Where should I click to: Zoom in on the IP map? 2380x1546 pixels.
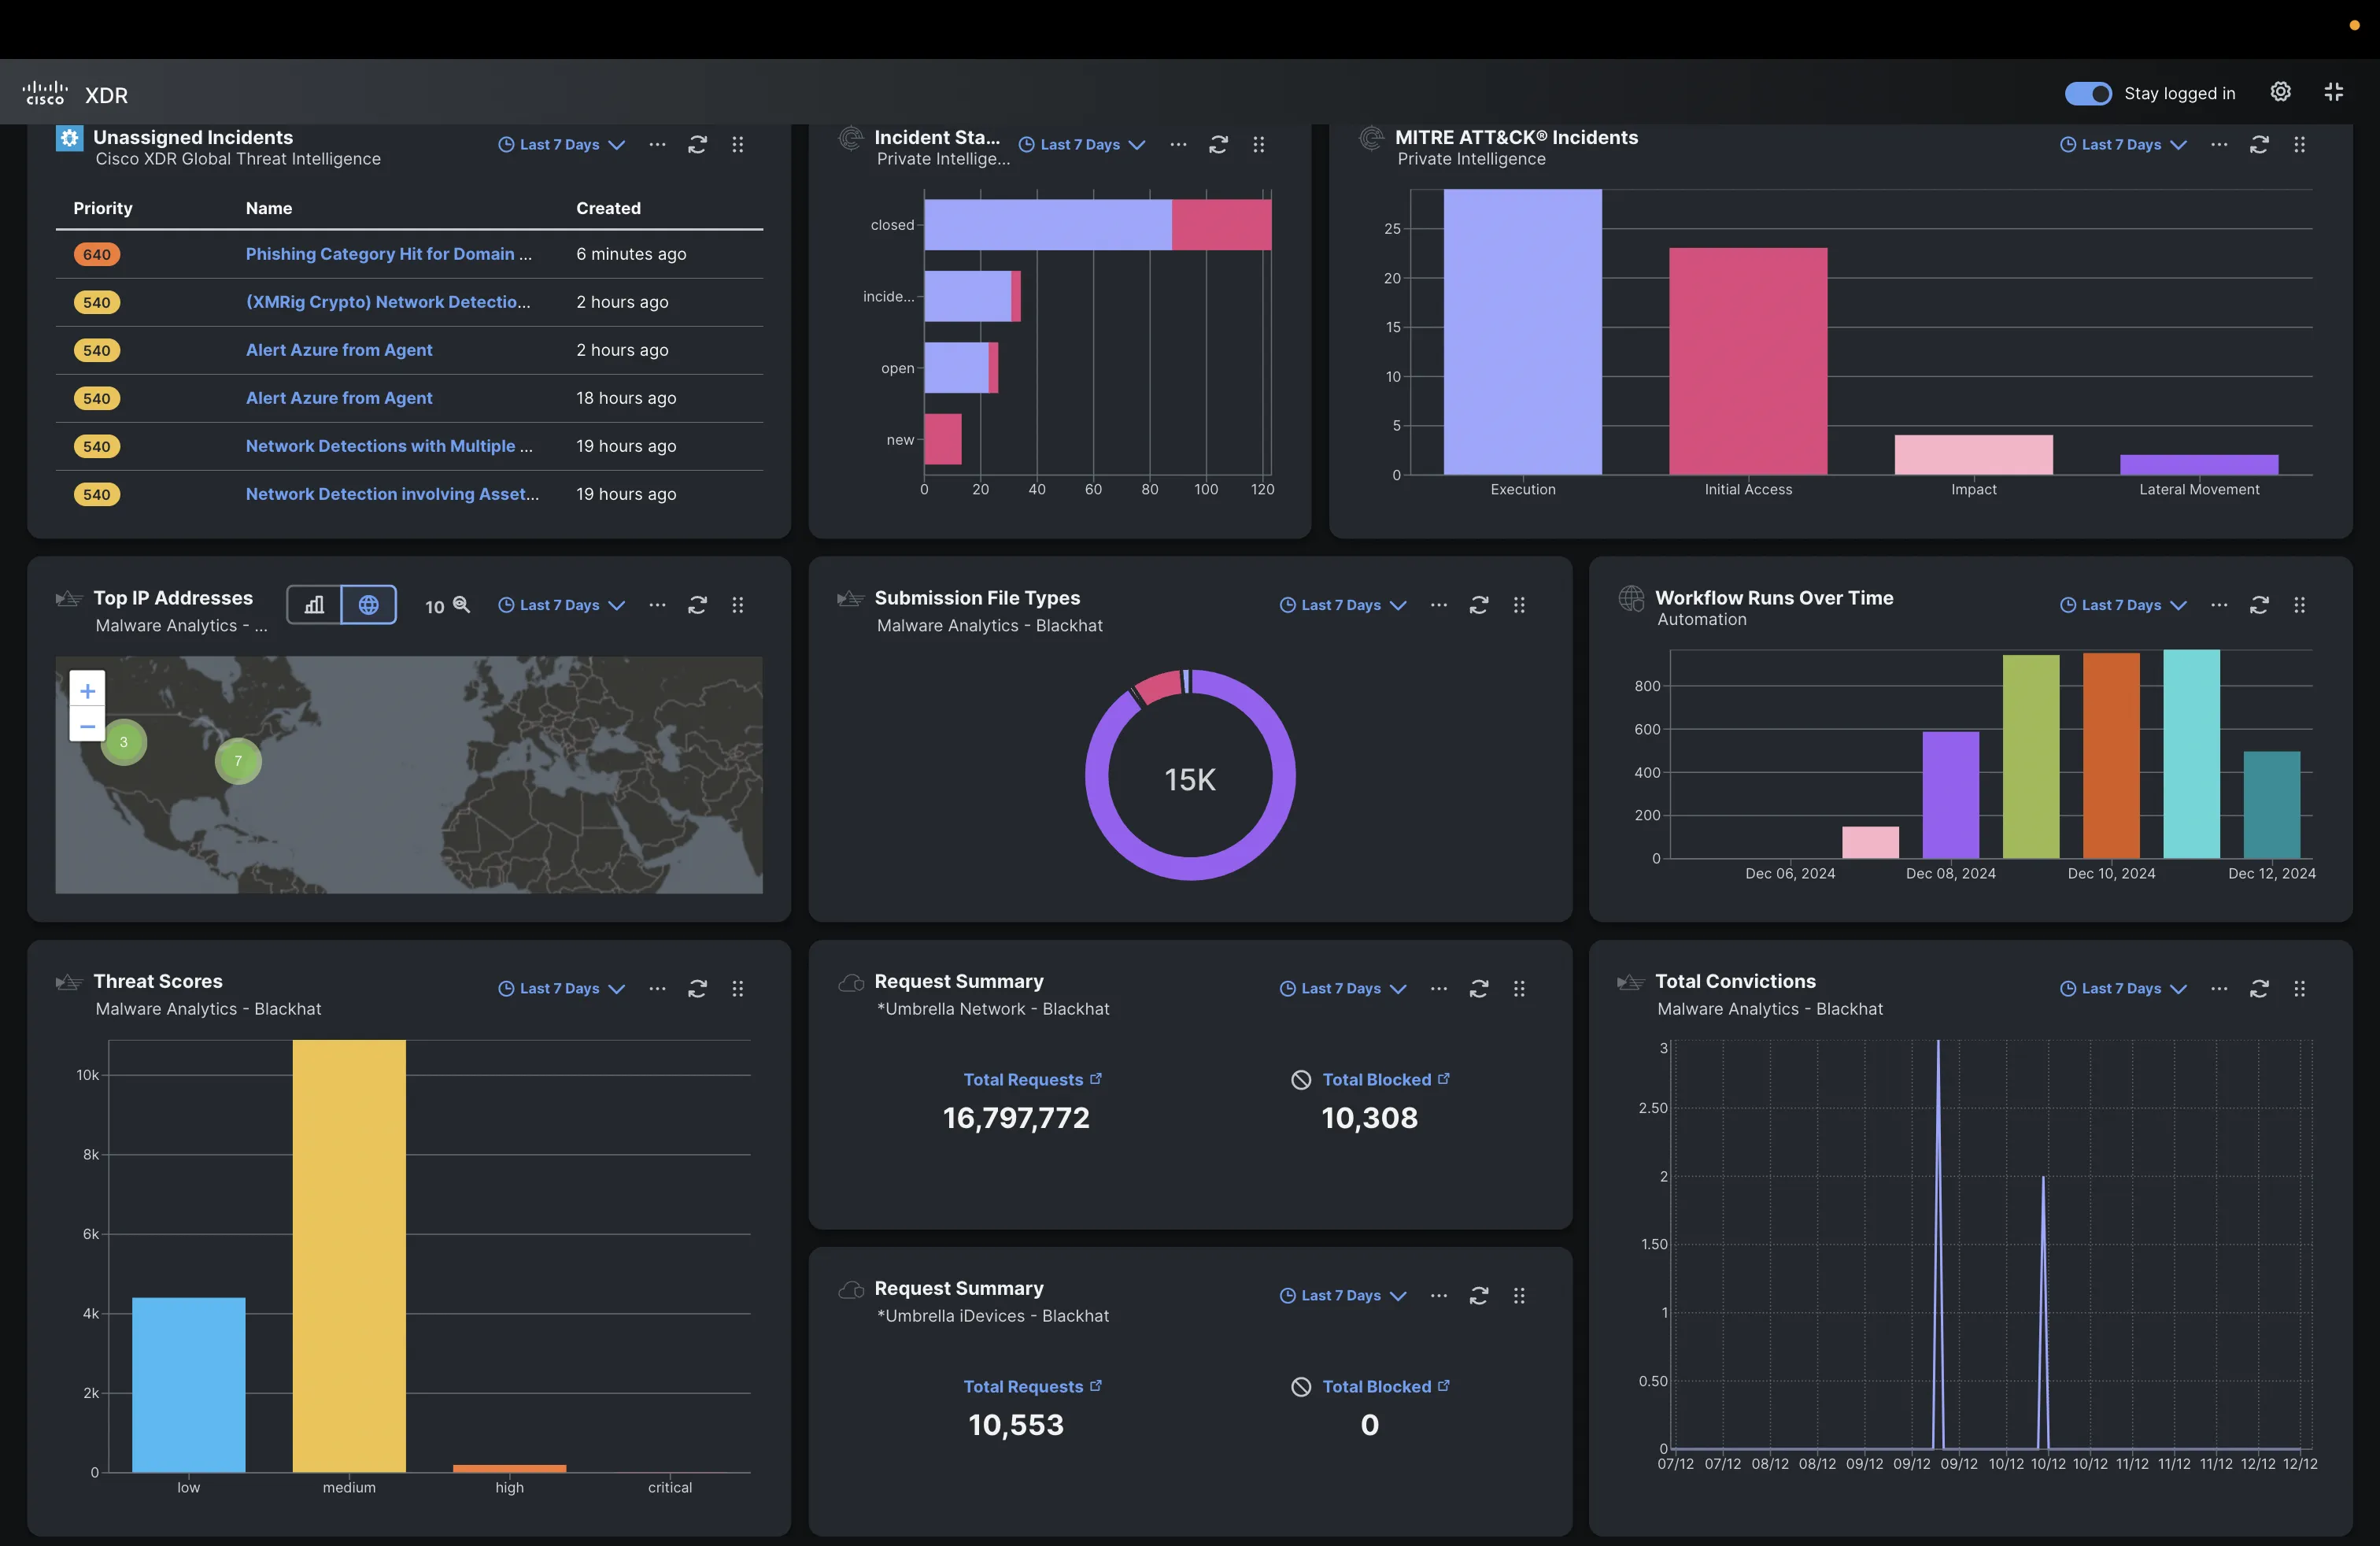click(88, 691)
